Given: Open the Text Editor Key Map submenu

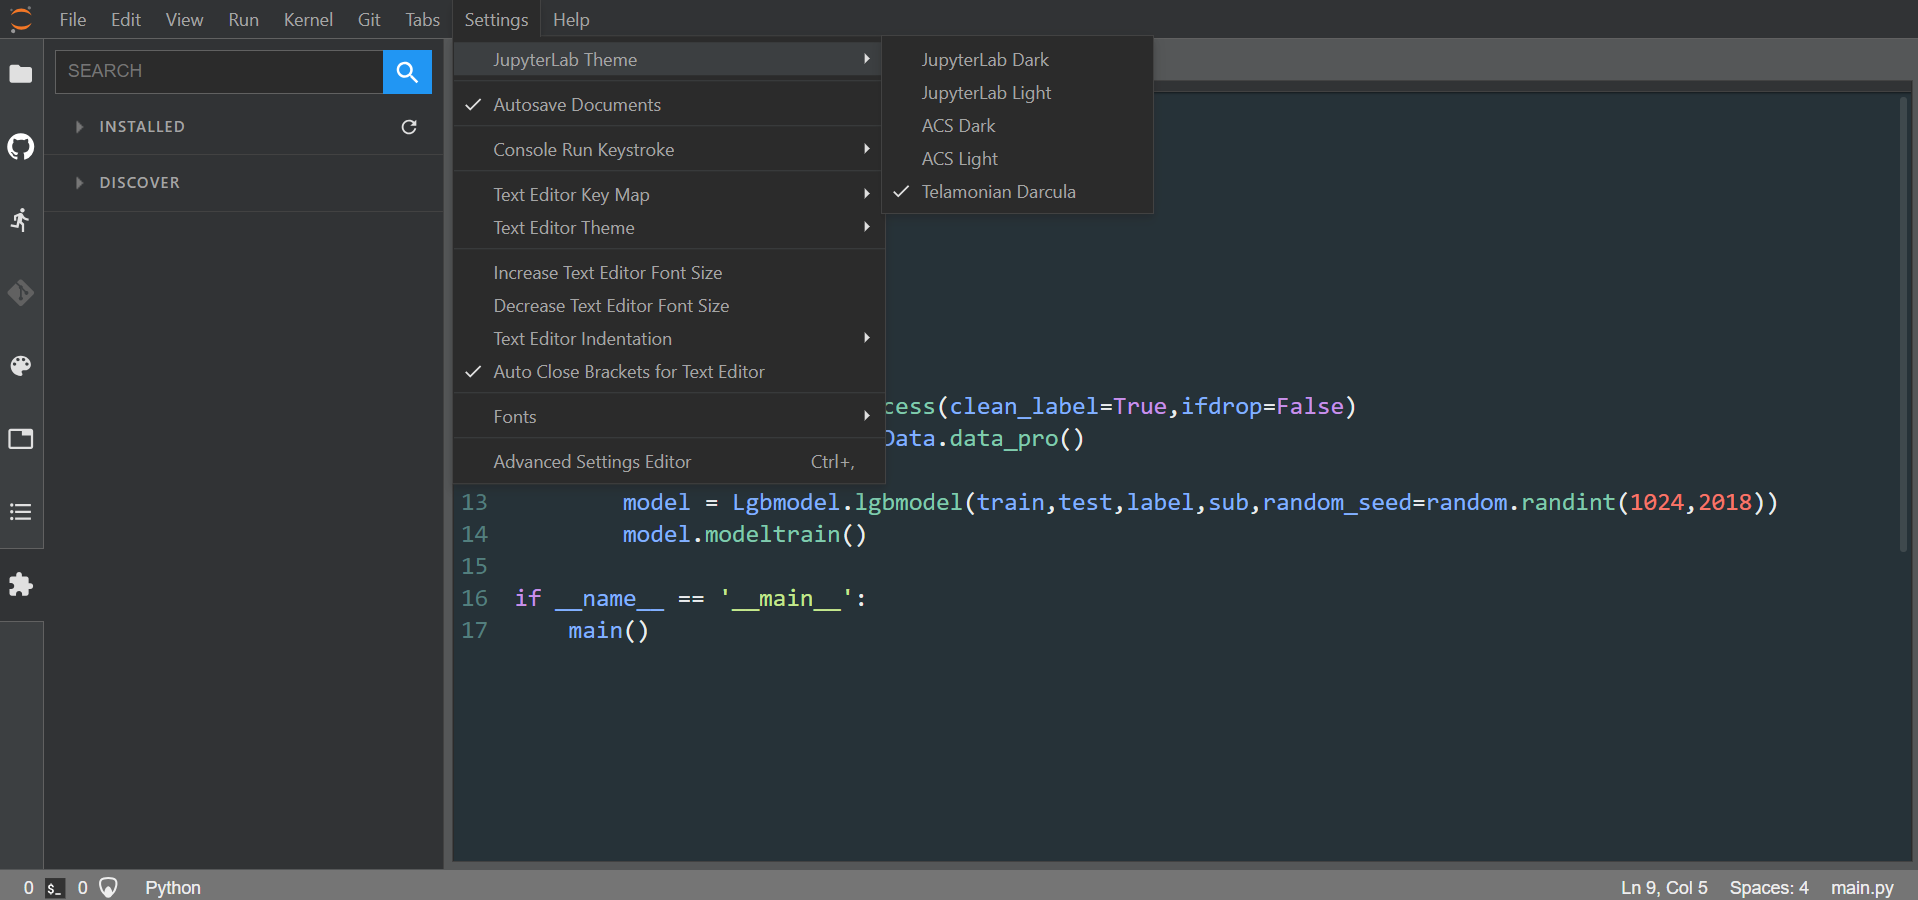Looking at the screenshot, I should click(x=668, y=195).
